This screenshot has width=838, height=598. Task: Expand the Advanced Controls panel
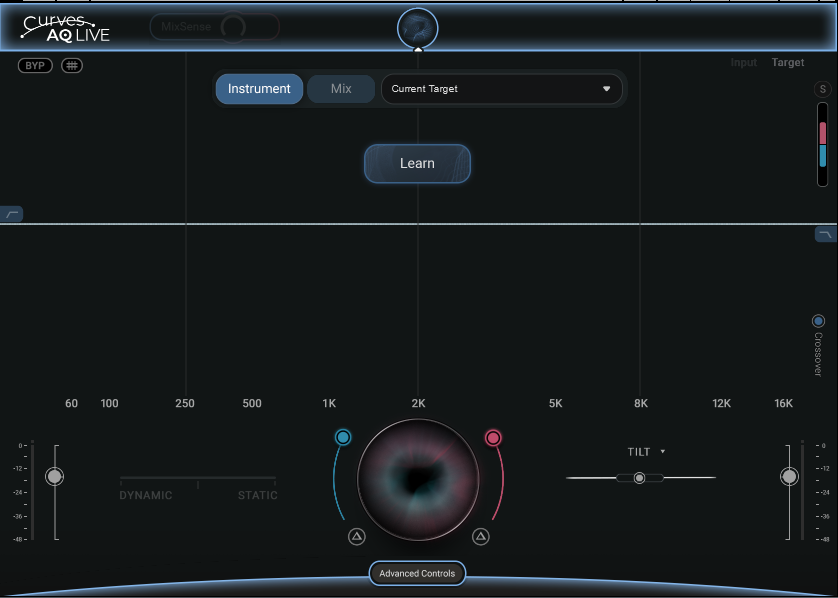(417, 573)
